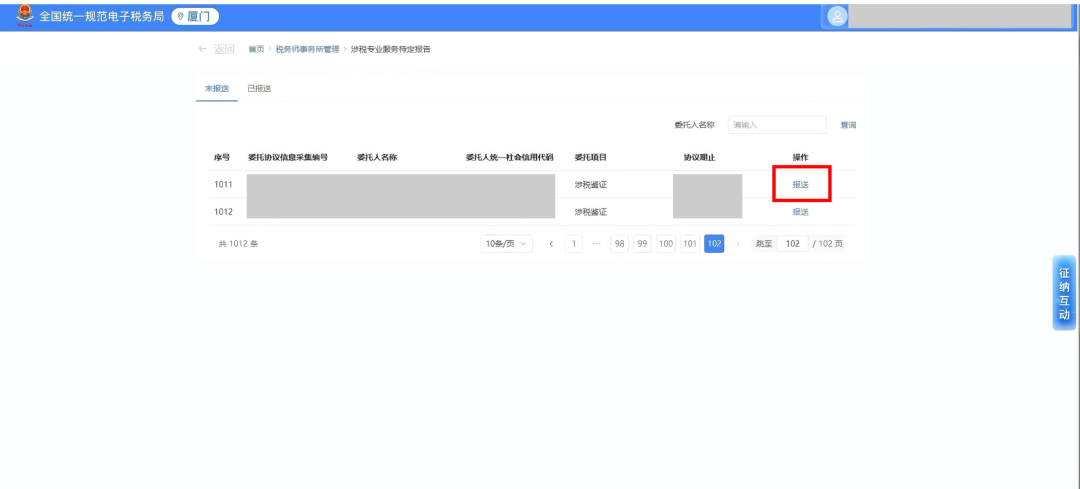Click the user avatar icon
This screenshot has height=489, width=1080.
[838, 17]
